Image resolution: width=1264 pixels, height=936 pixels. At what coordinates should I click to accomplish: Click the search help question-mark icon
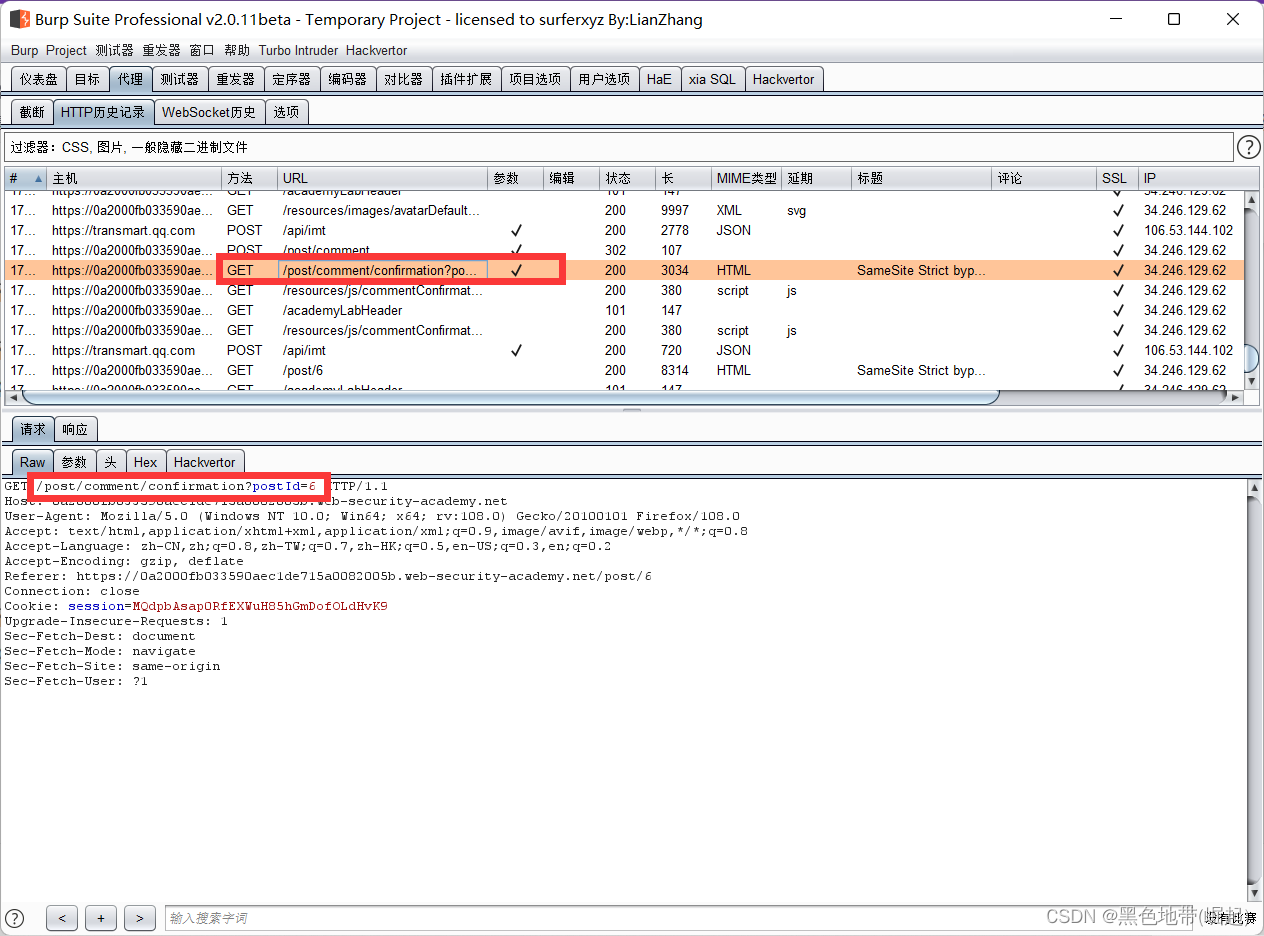[x=15, y=917]
